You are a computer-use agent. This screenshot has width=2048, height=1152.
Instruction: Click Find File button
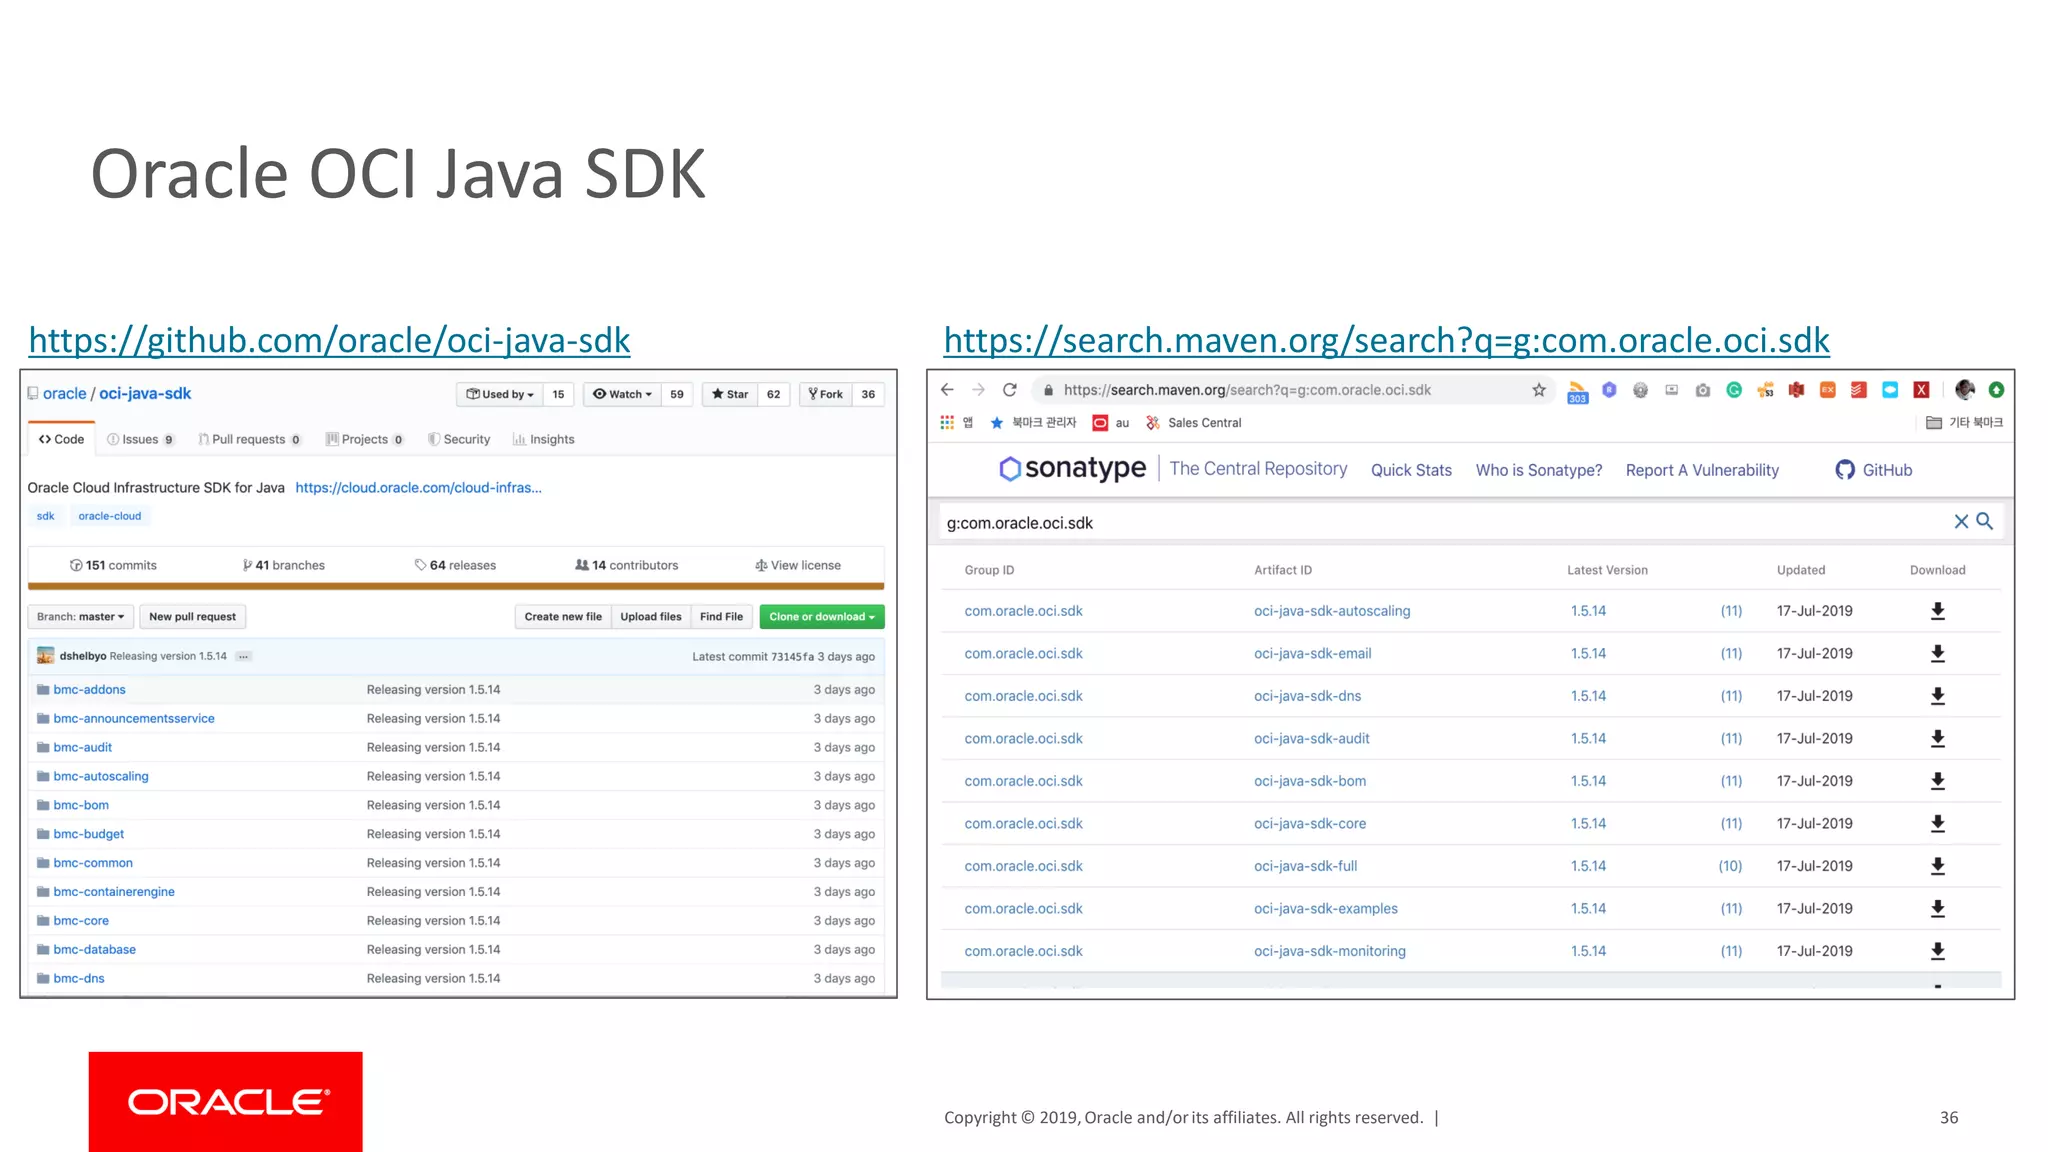(721, 617)
